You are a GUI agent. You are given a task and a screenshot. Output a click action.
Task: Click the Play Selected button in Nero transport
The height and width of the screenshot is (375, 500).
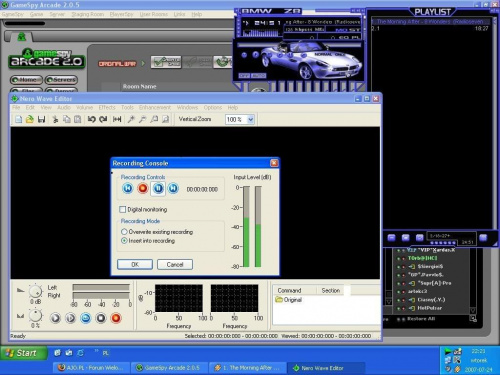(x=70, y=318)
